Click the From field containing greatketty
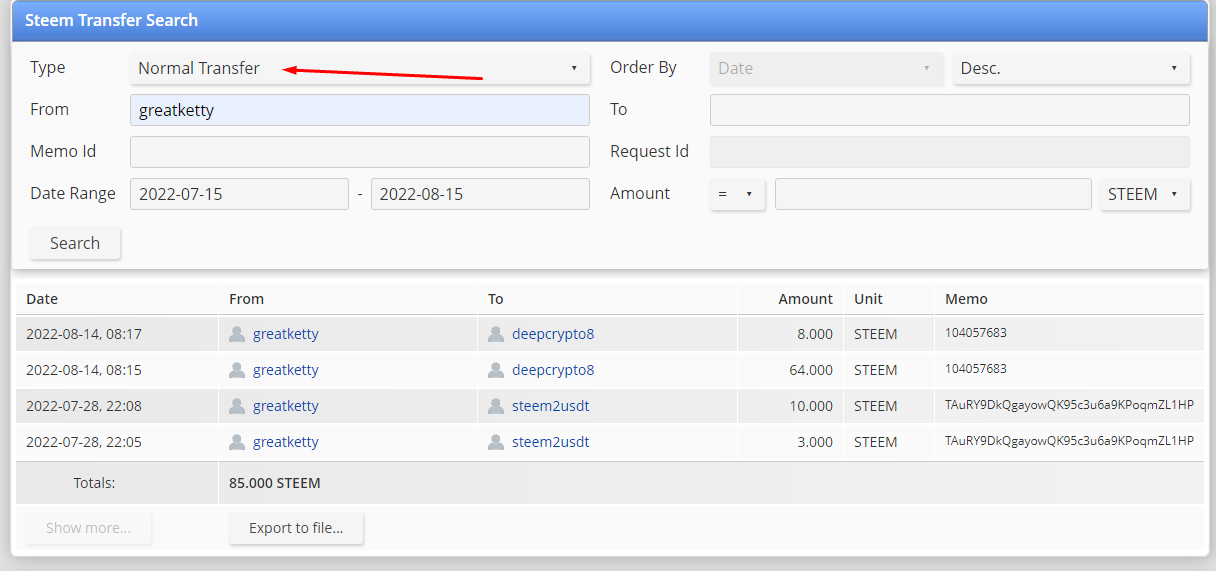This screenshot has height=571, width=1216. (x=359, y=110)
